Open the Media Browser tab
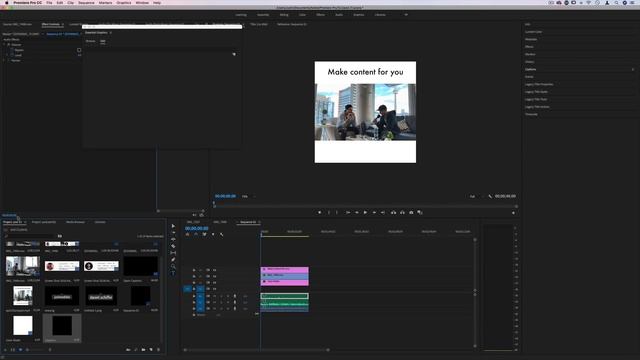The image size is (640, 360). [x=76, y=222]
